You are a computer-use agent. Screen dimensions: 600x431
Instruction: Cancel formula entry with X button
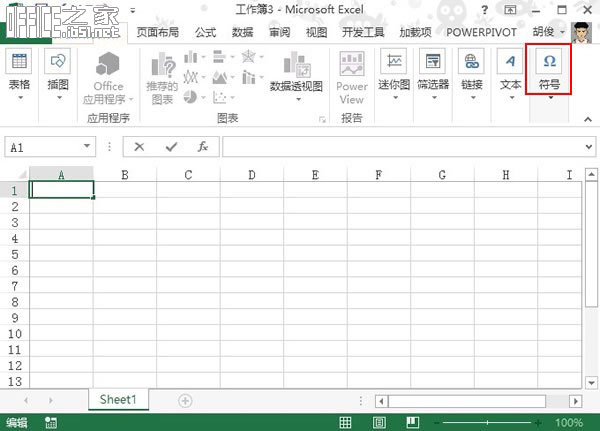[139, 147]
